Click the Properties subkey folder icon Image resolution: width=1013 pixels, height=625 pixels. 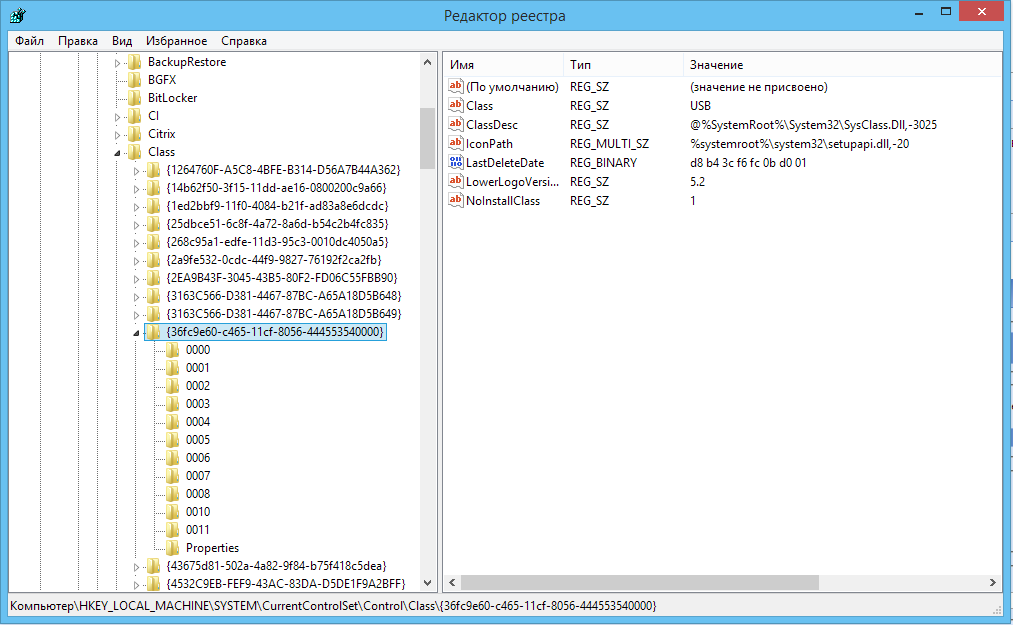click(173, 548)
